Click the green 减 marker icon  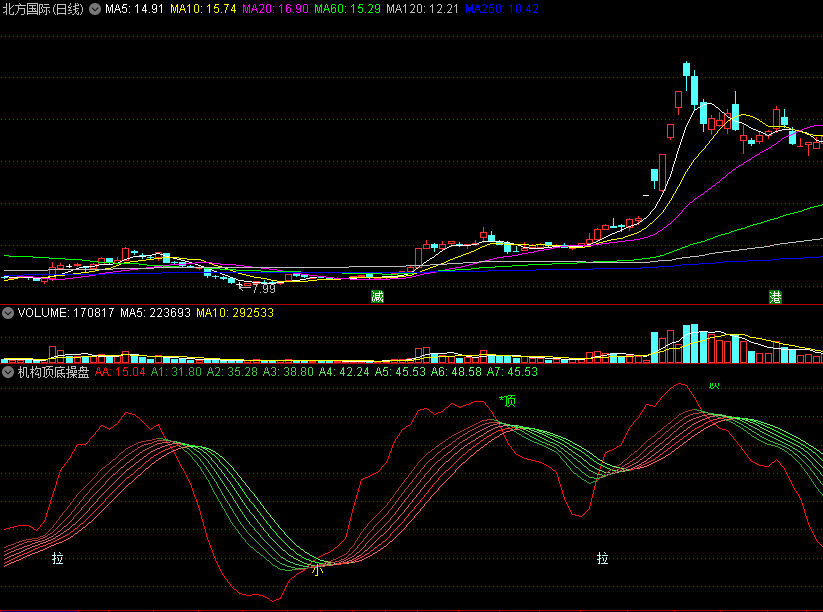(377, 297)
